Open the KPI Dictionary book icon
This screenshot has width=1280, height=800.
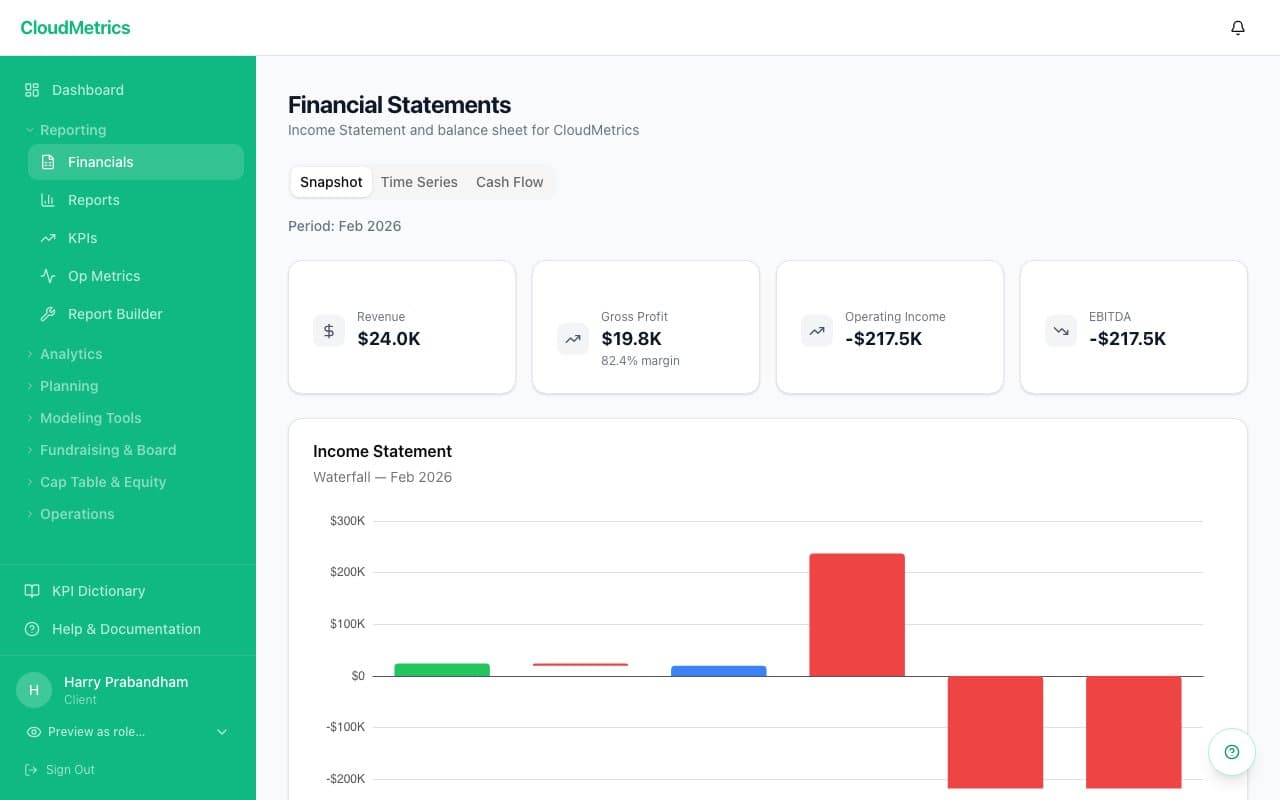click(x=31, y=591)
